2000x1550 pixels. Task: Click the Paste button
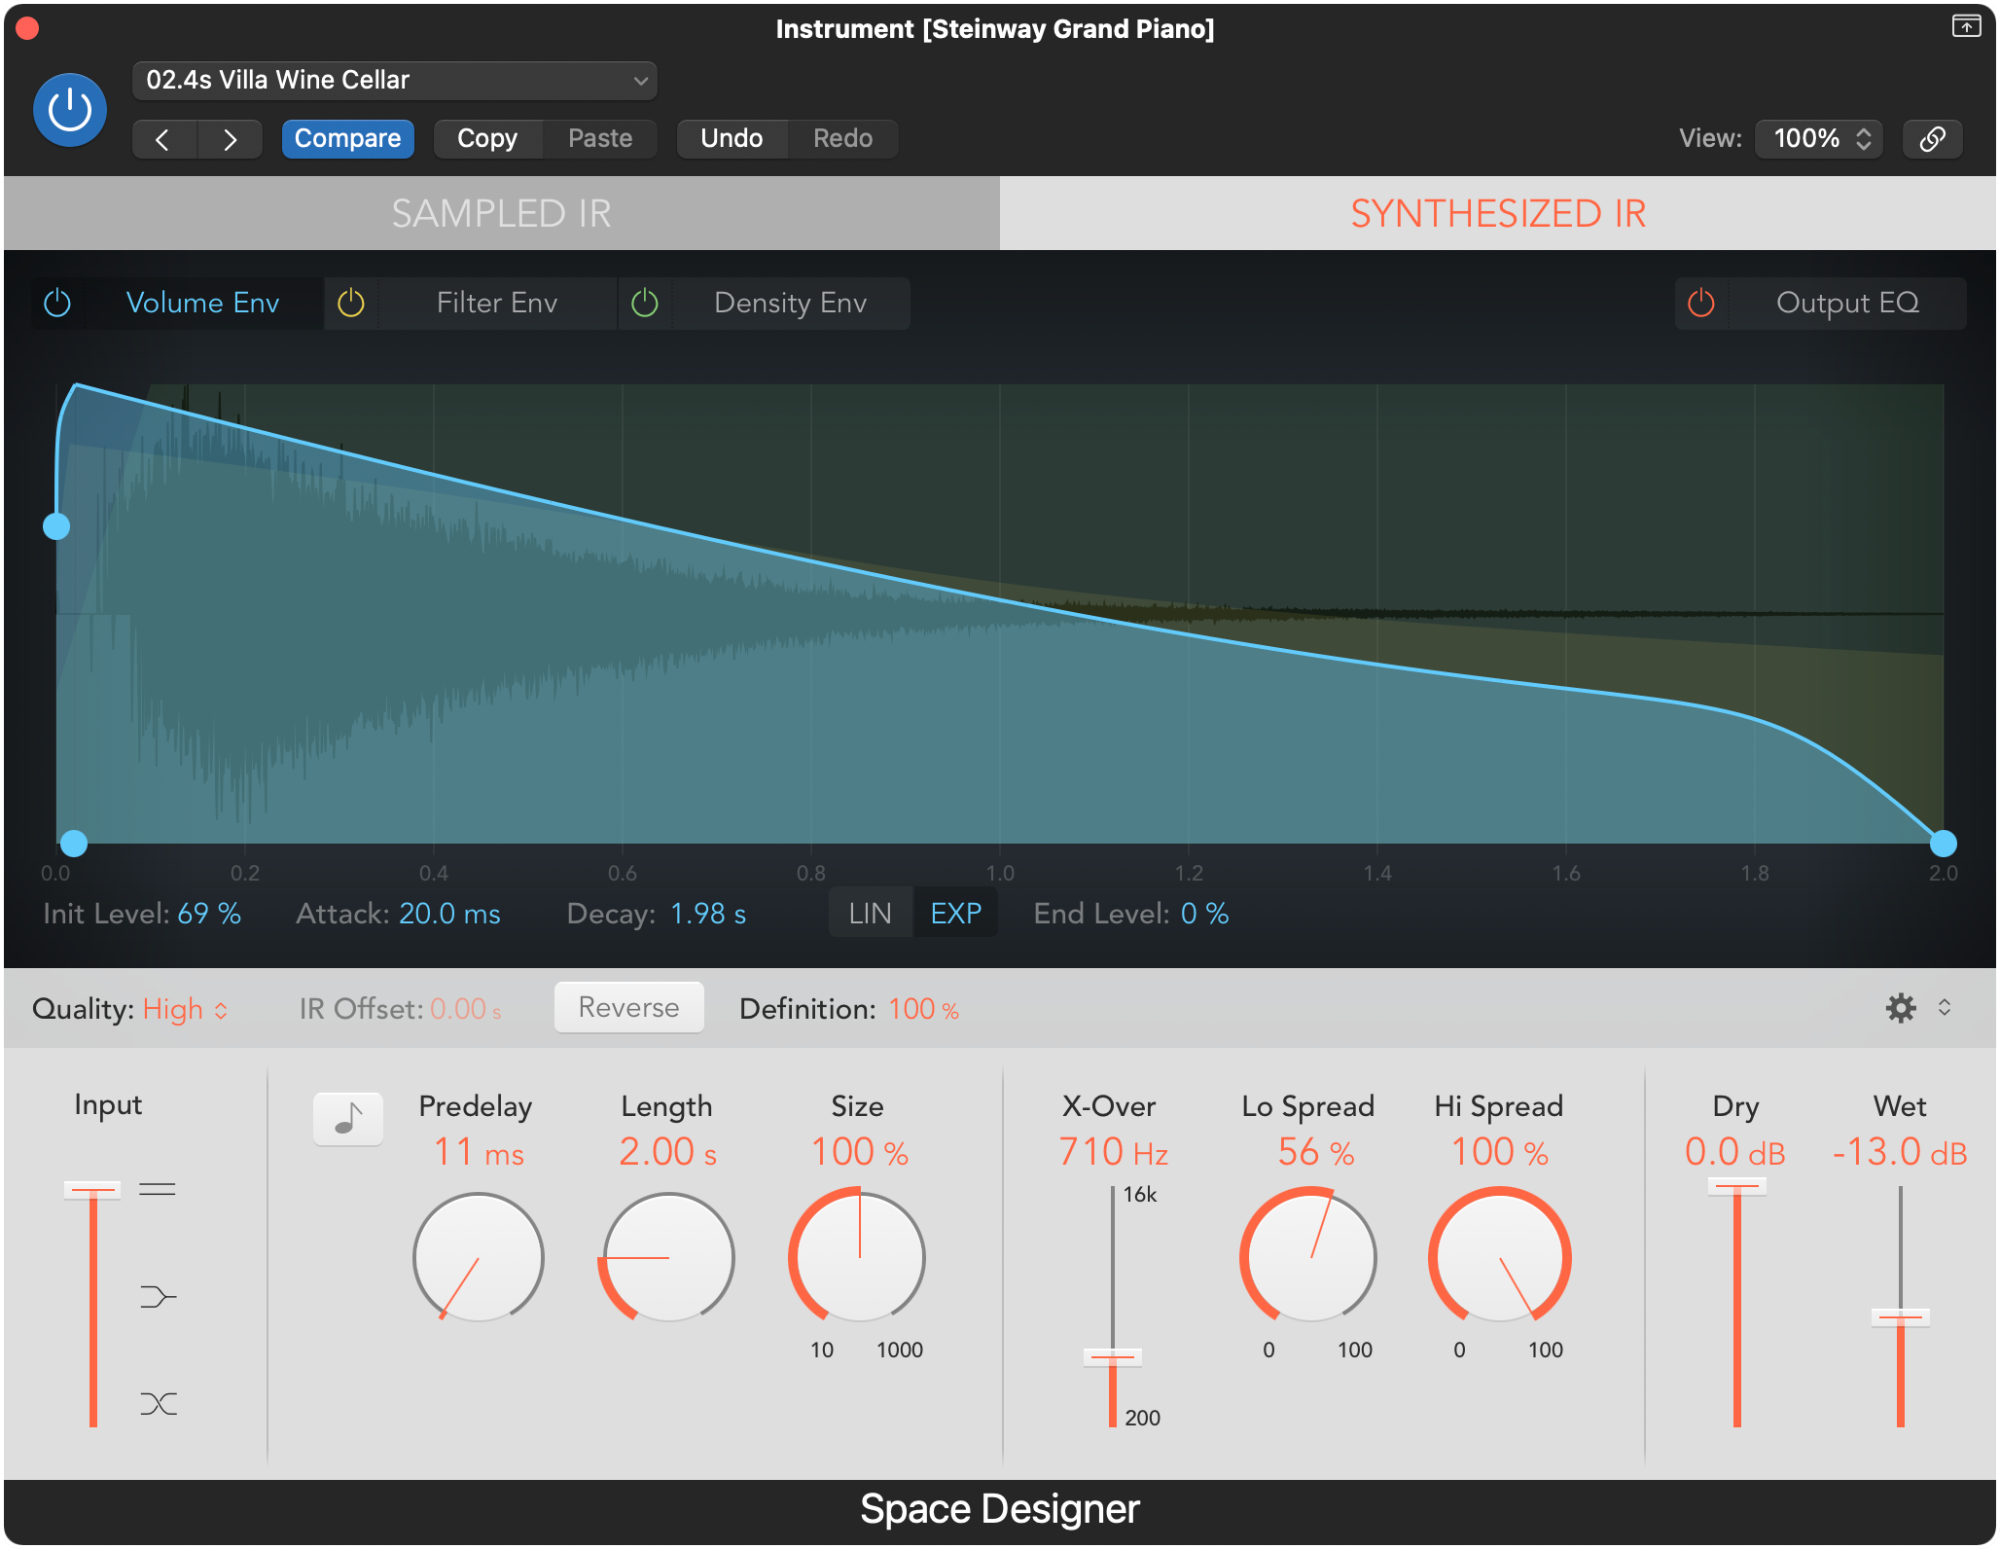tap(600, 138)
